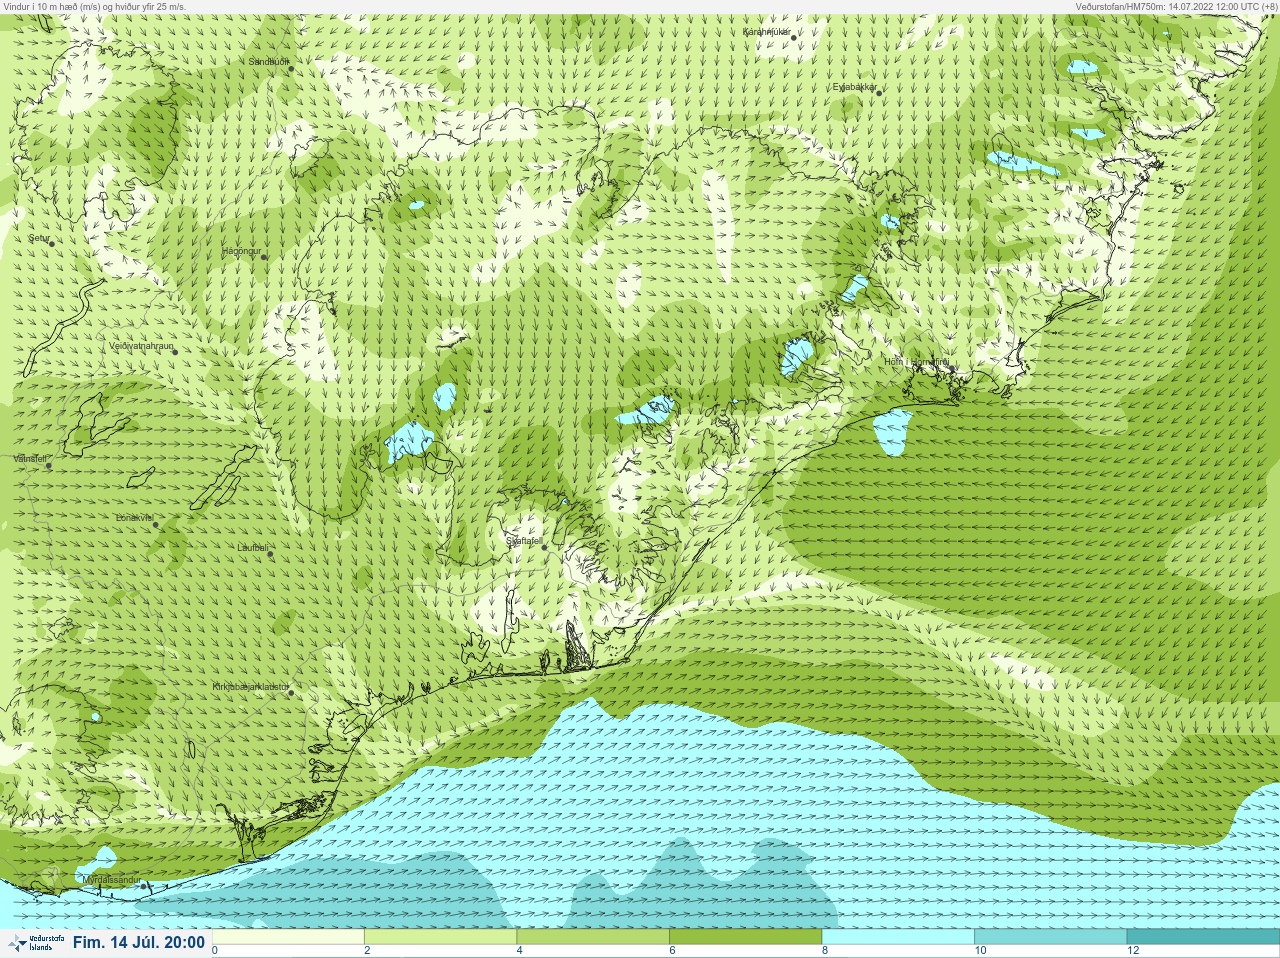Click the above-12 m/s teal legend swatch
The height and width of the screenshot is (958, 1280).
pyautogui.click(x=1203, y=937)
